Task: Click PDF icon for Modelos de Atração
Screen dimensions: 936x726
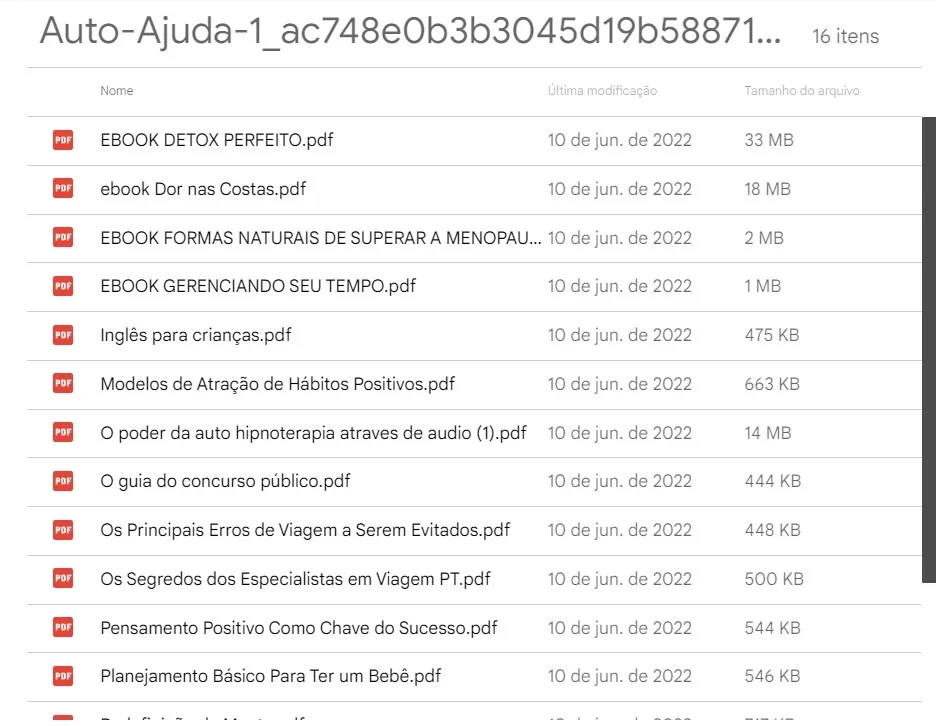Action: coord(63,384)
